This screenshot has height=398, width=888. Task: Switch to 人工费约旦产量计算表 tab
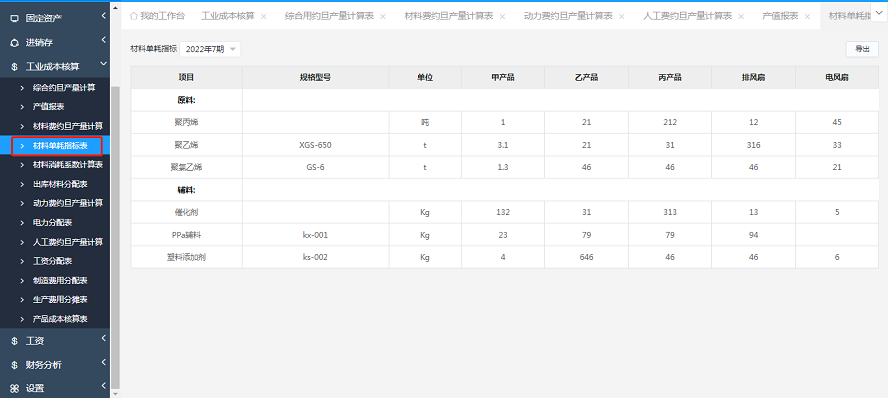click(x=688, y=16)
